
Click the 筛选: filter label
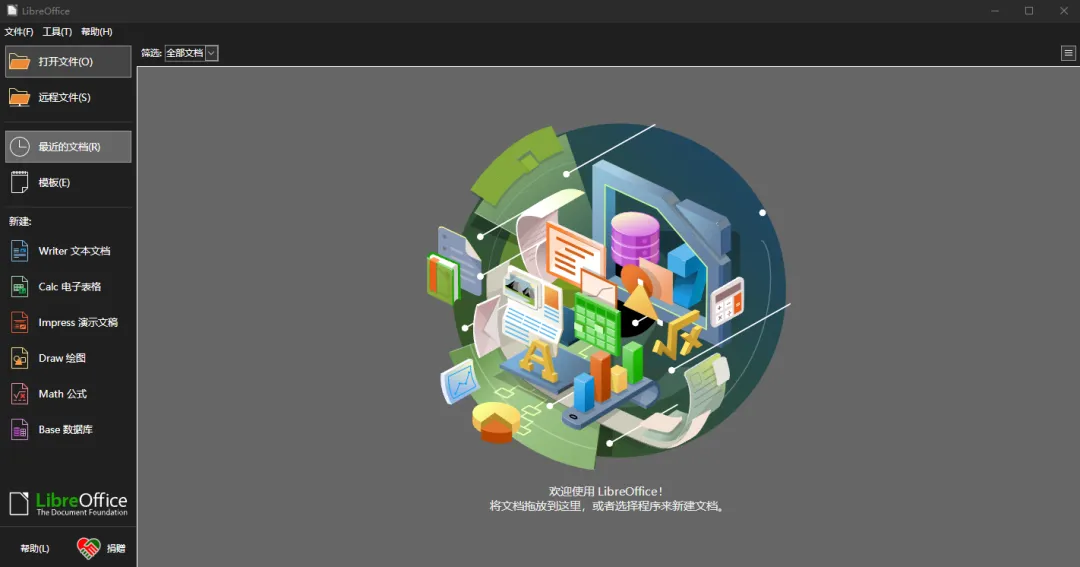click(152, 53)
